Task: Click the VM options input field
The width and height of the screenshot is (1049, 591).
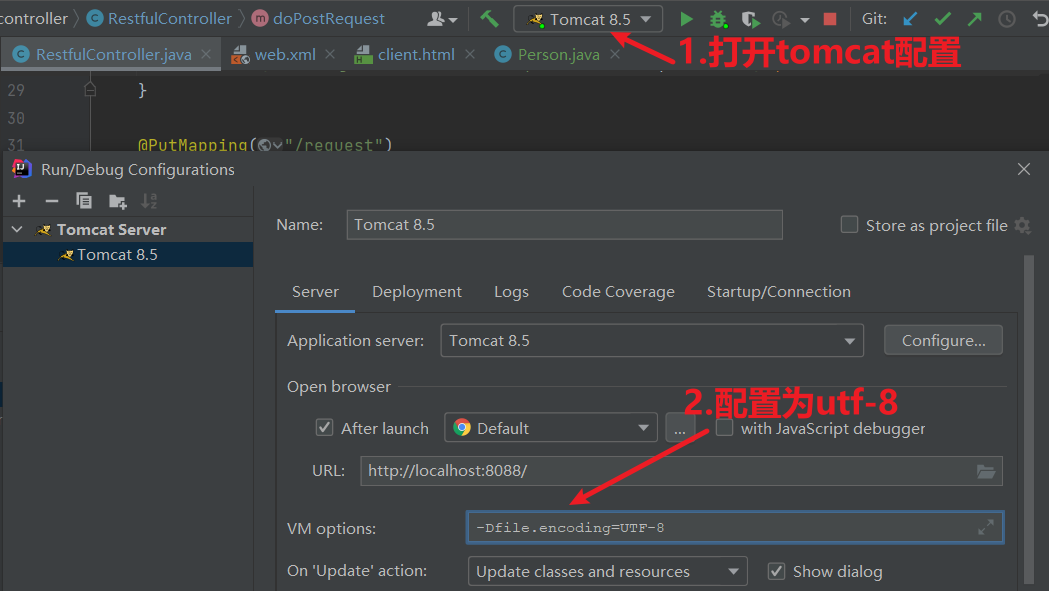Action: (x=735, y=527)
